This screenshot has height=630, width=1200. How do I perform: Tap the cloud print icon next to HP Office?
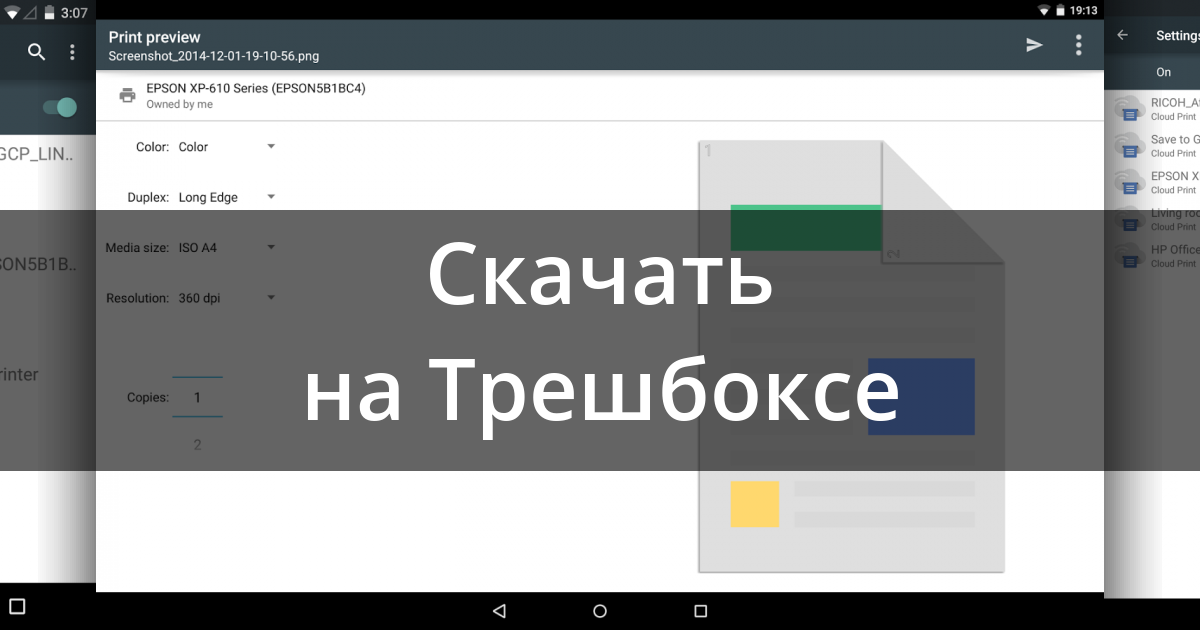point(1128,256)
